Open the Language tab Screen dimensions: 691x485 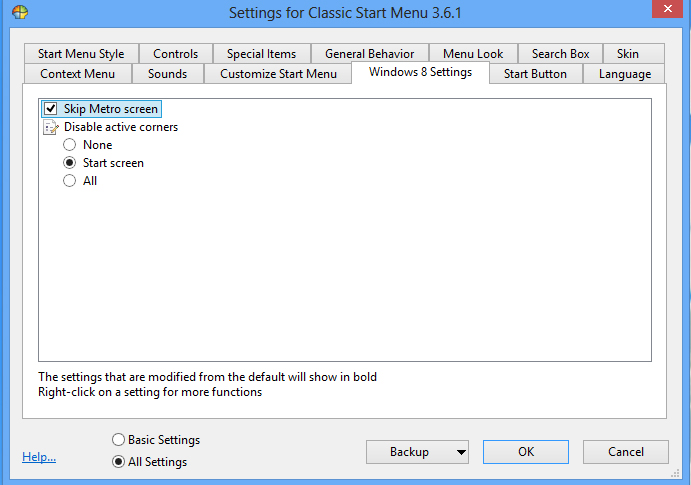(x=624, y=74)
